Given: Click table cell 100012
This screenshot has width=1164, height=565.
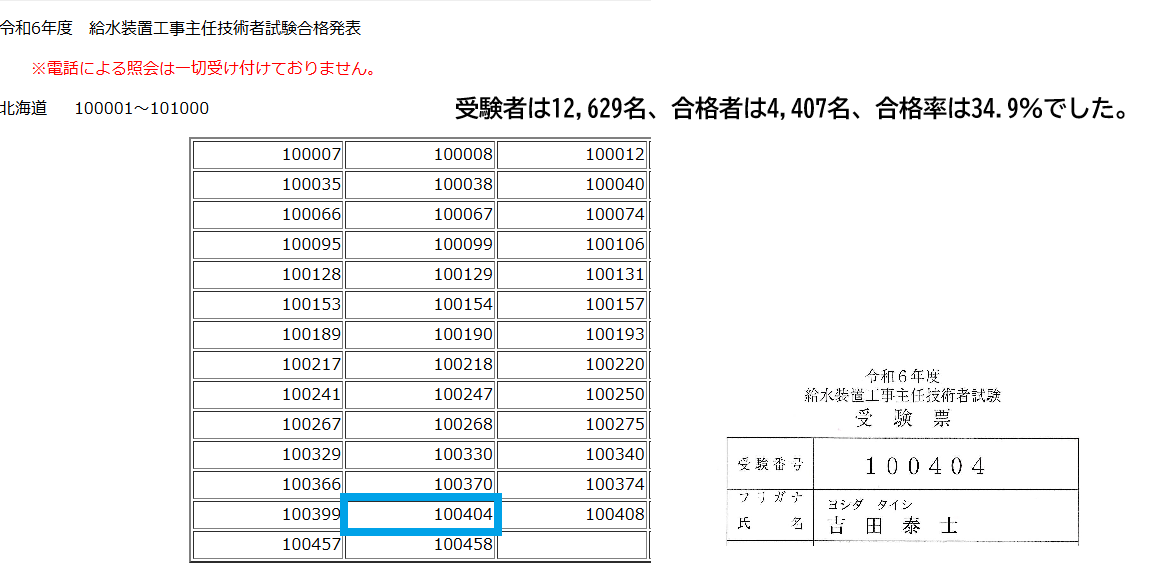Looking at the screenshot, I should pyautogui.click(x=572, y=155).
